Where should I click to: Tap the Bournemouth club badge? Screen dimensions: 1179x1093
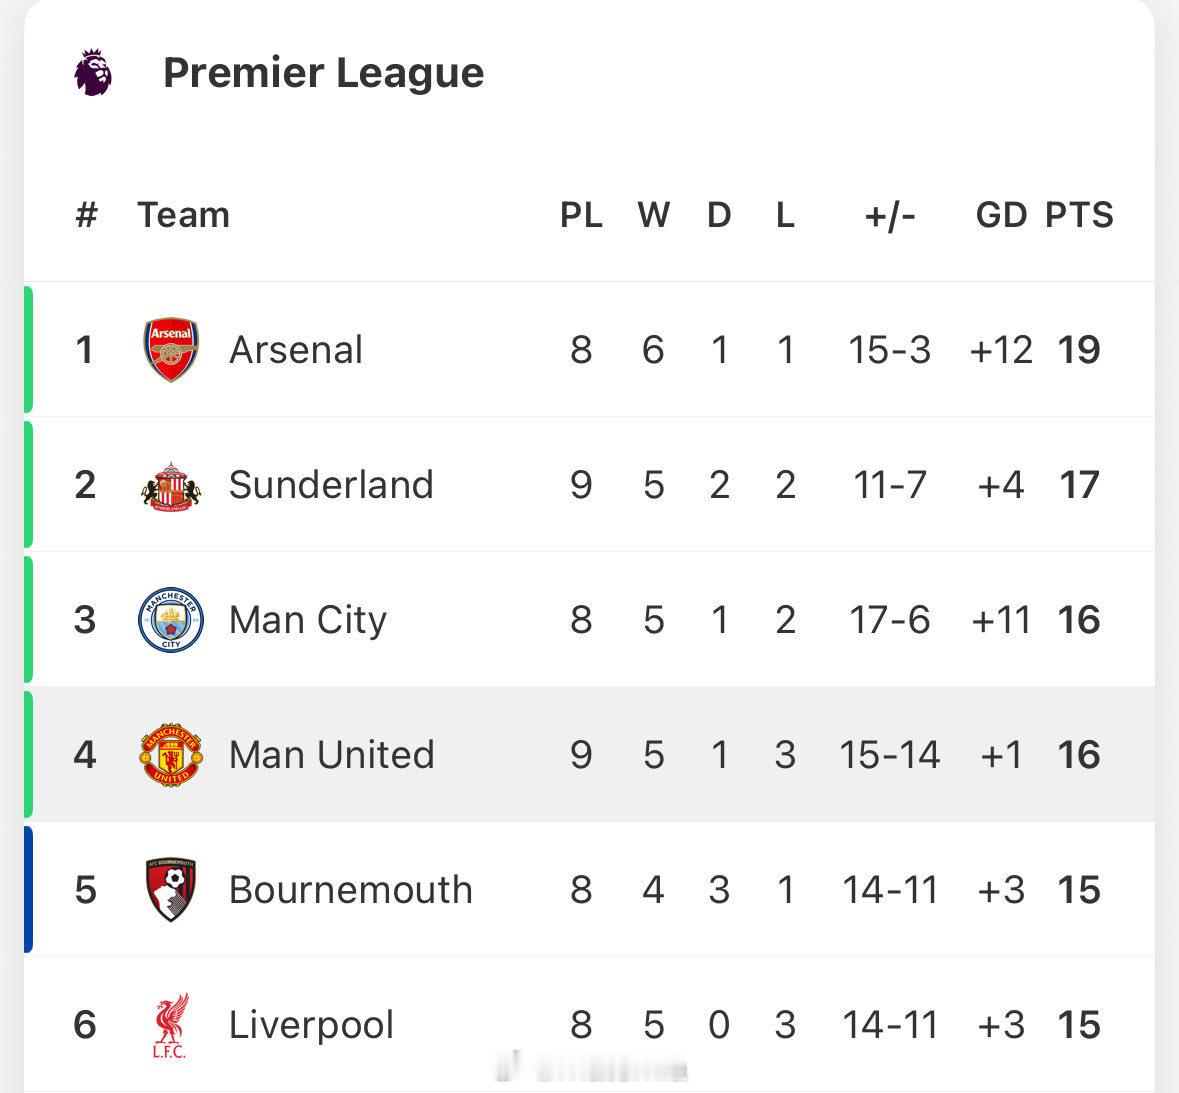pyautogui.click(x=171, y=889)
